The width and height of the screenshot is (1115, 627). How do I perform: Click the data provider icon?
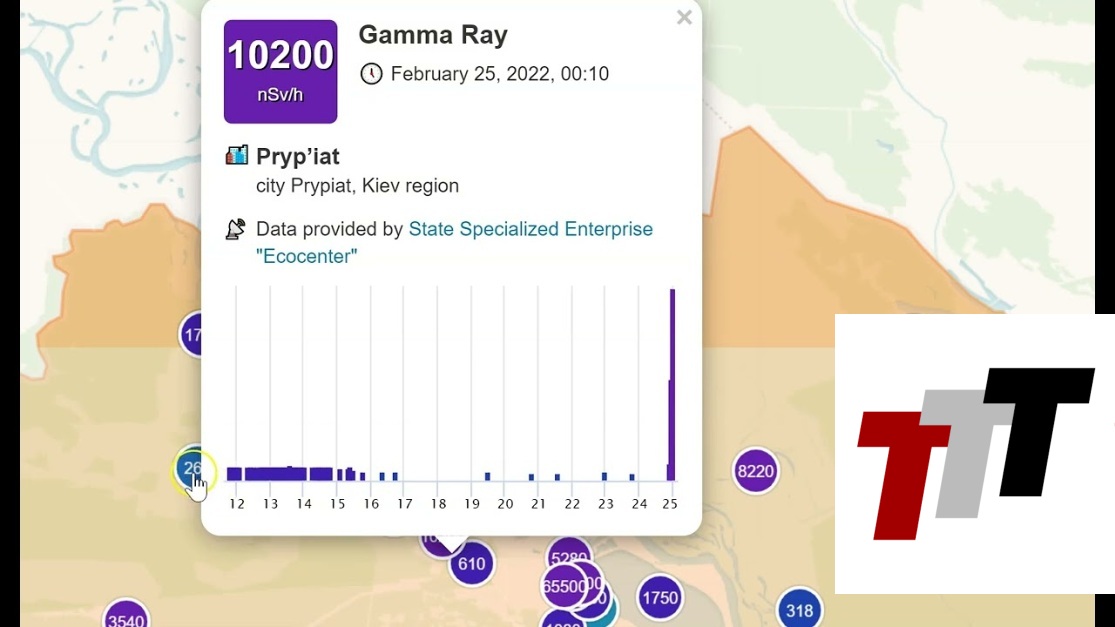[x=236, y=230]
